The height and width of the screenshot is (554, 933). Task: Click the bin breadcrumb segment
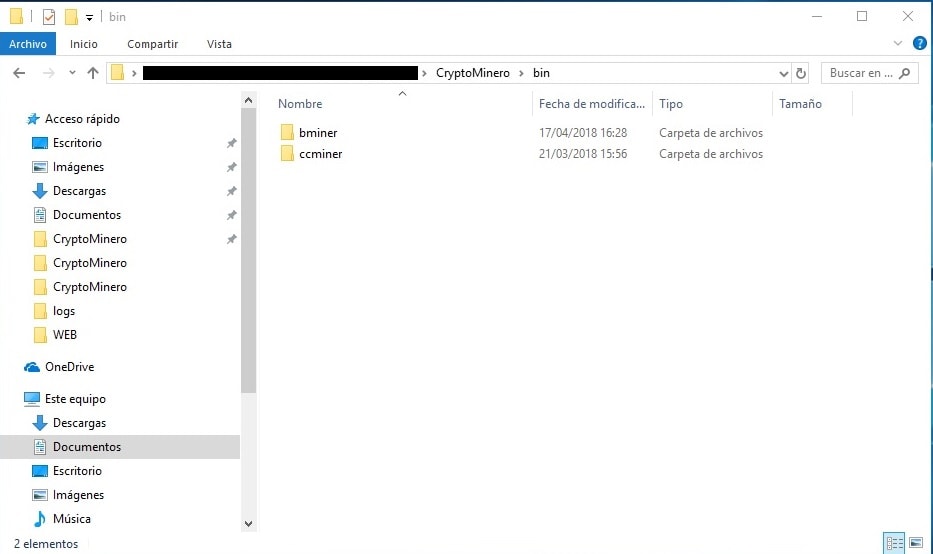coord(541,73)
